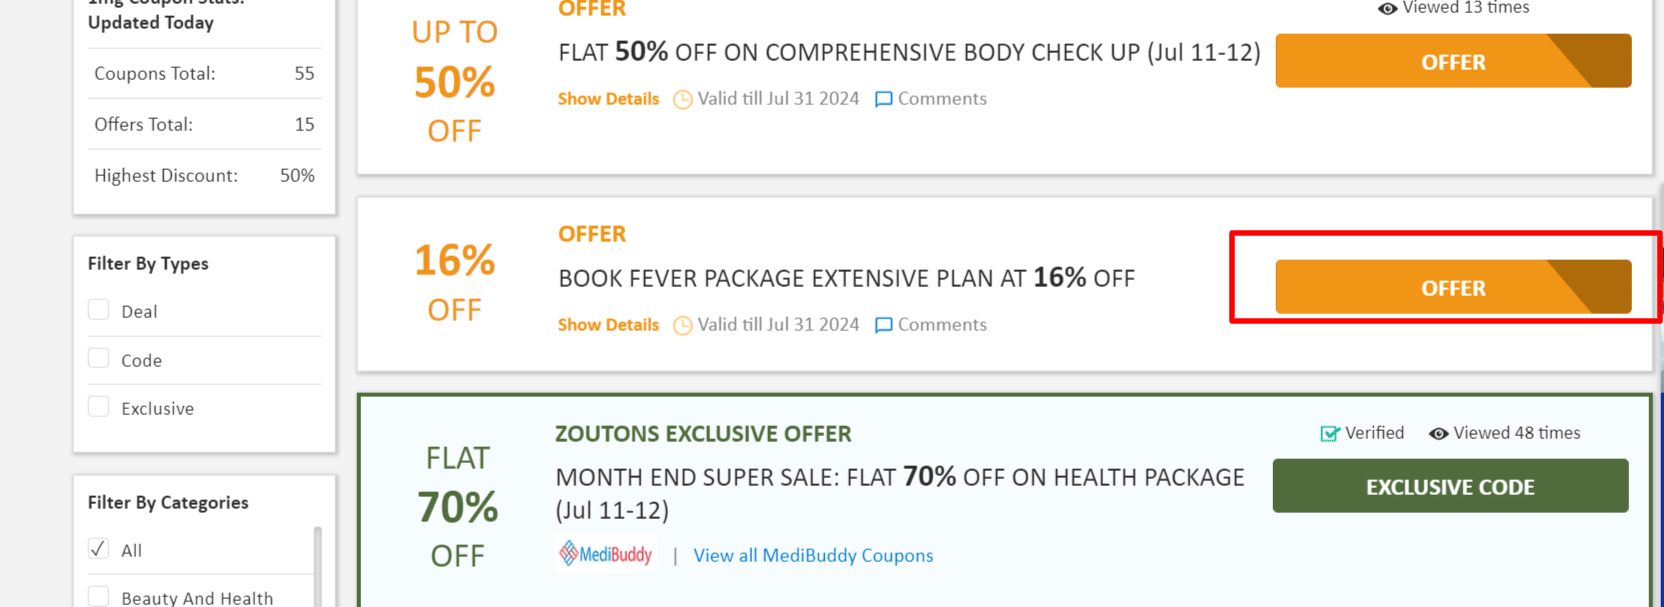Click the MediBuddy logo
The height and width of the screenshot is (607, 1664).
pos(606,554)
